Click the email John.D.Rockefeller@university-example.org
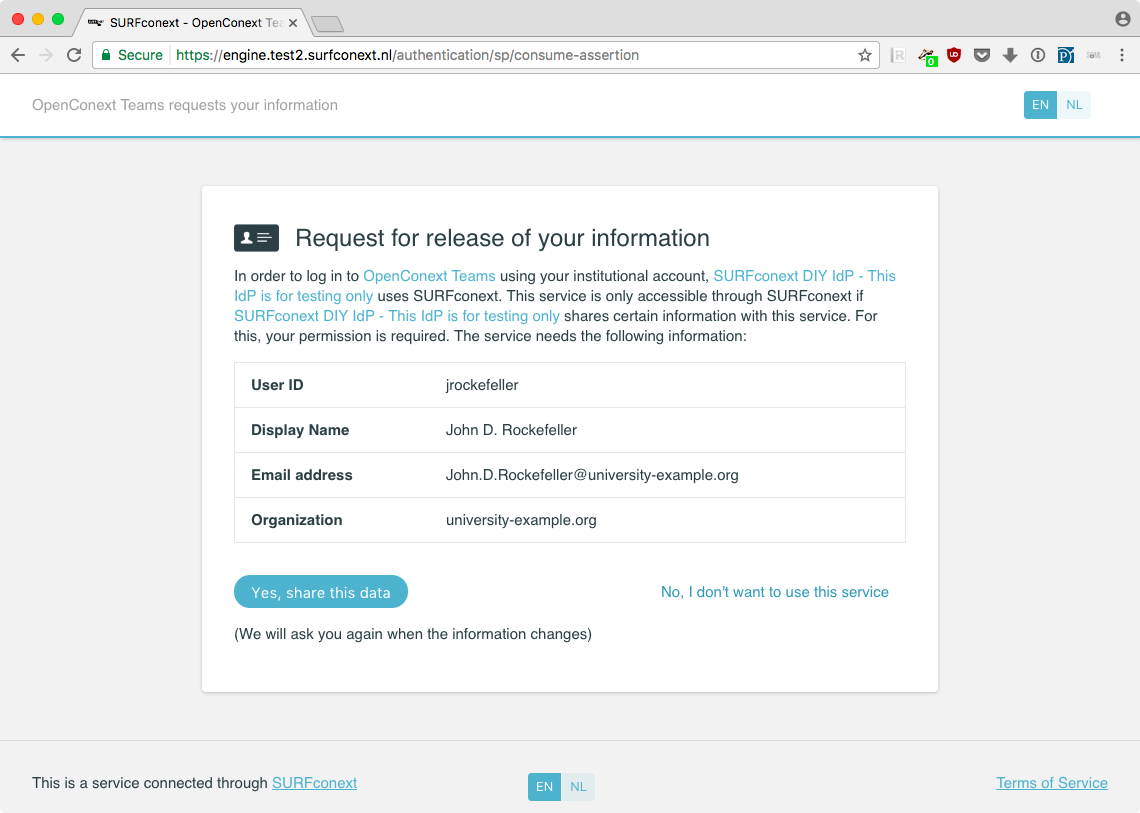Screen dimensions: 1140x813 click(x=592, y=476)
